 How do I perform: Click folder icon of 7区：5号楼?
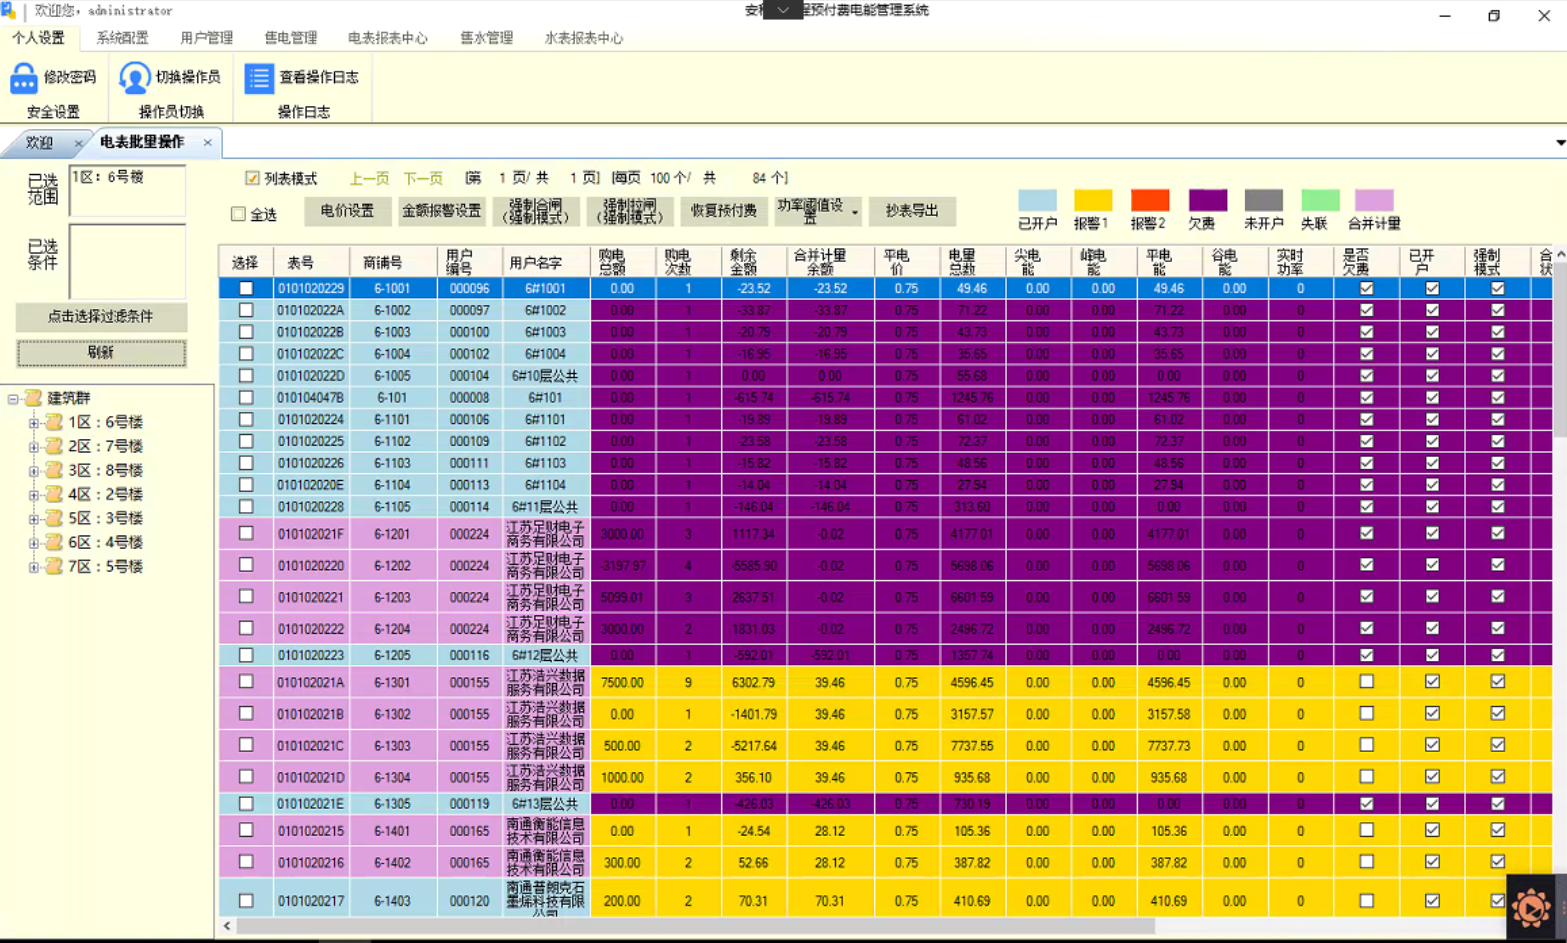click(54, 566)
